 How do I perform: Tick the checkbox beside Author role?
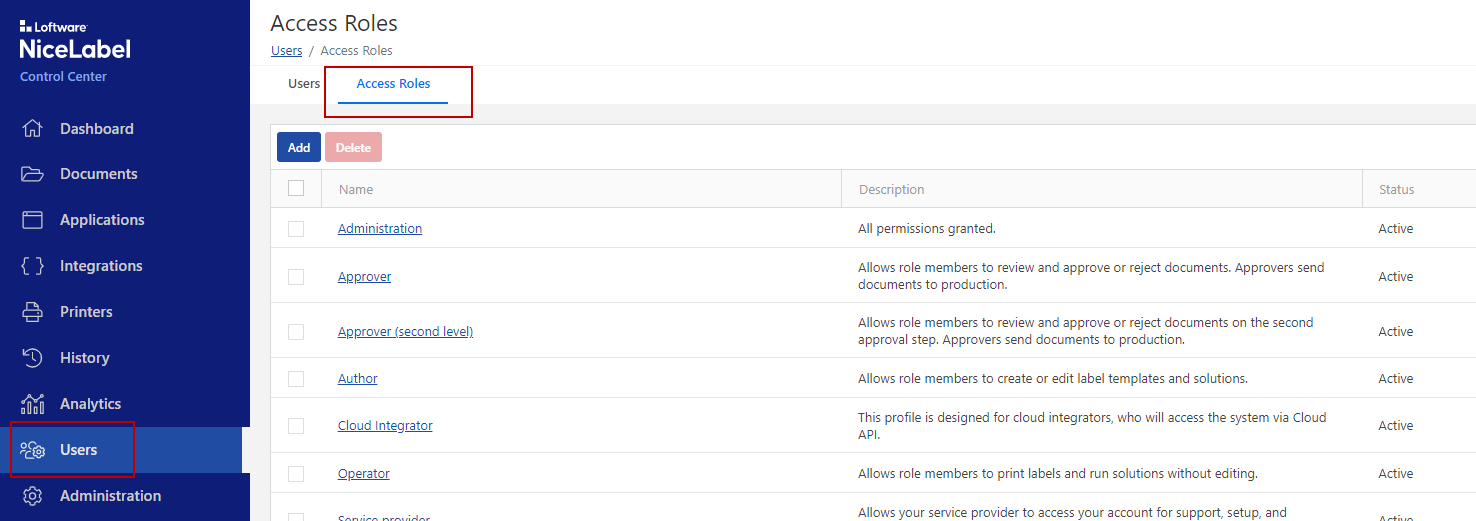[x=296, y=379]
